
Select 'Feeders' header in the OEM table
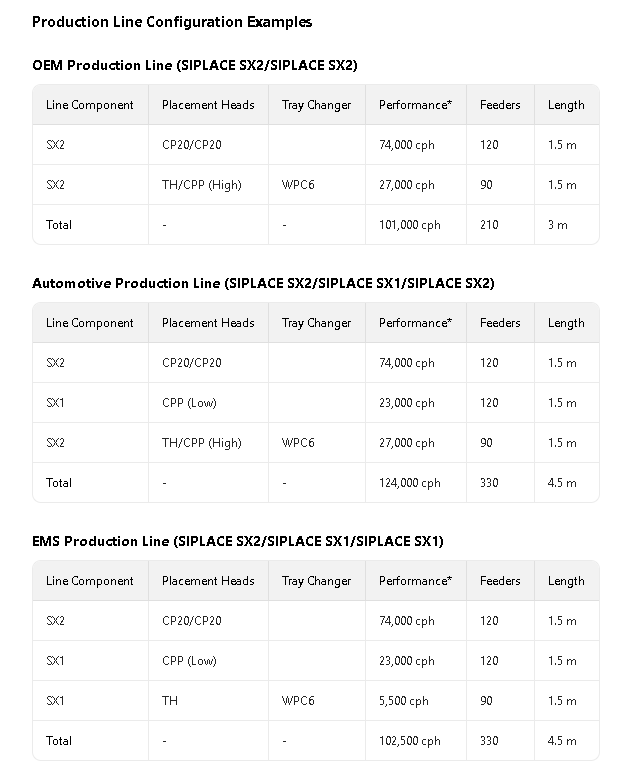pos(500,105)
